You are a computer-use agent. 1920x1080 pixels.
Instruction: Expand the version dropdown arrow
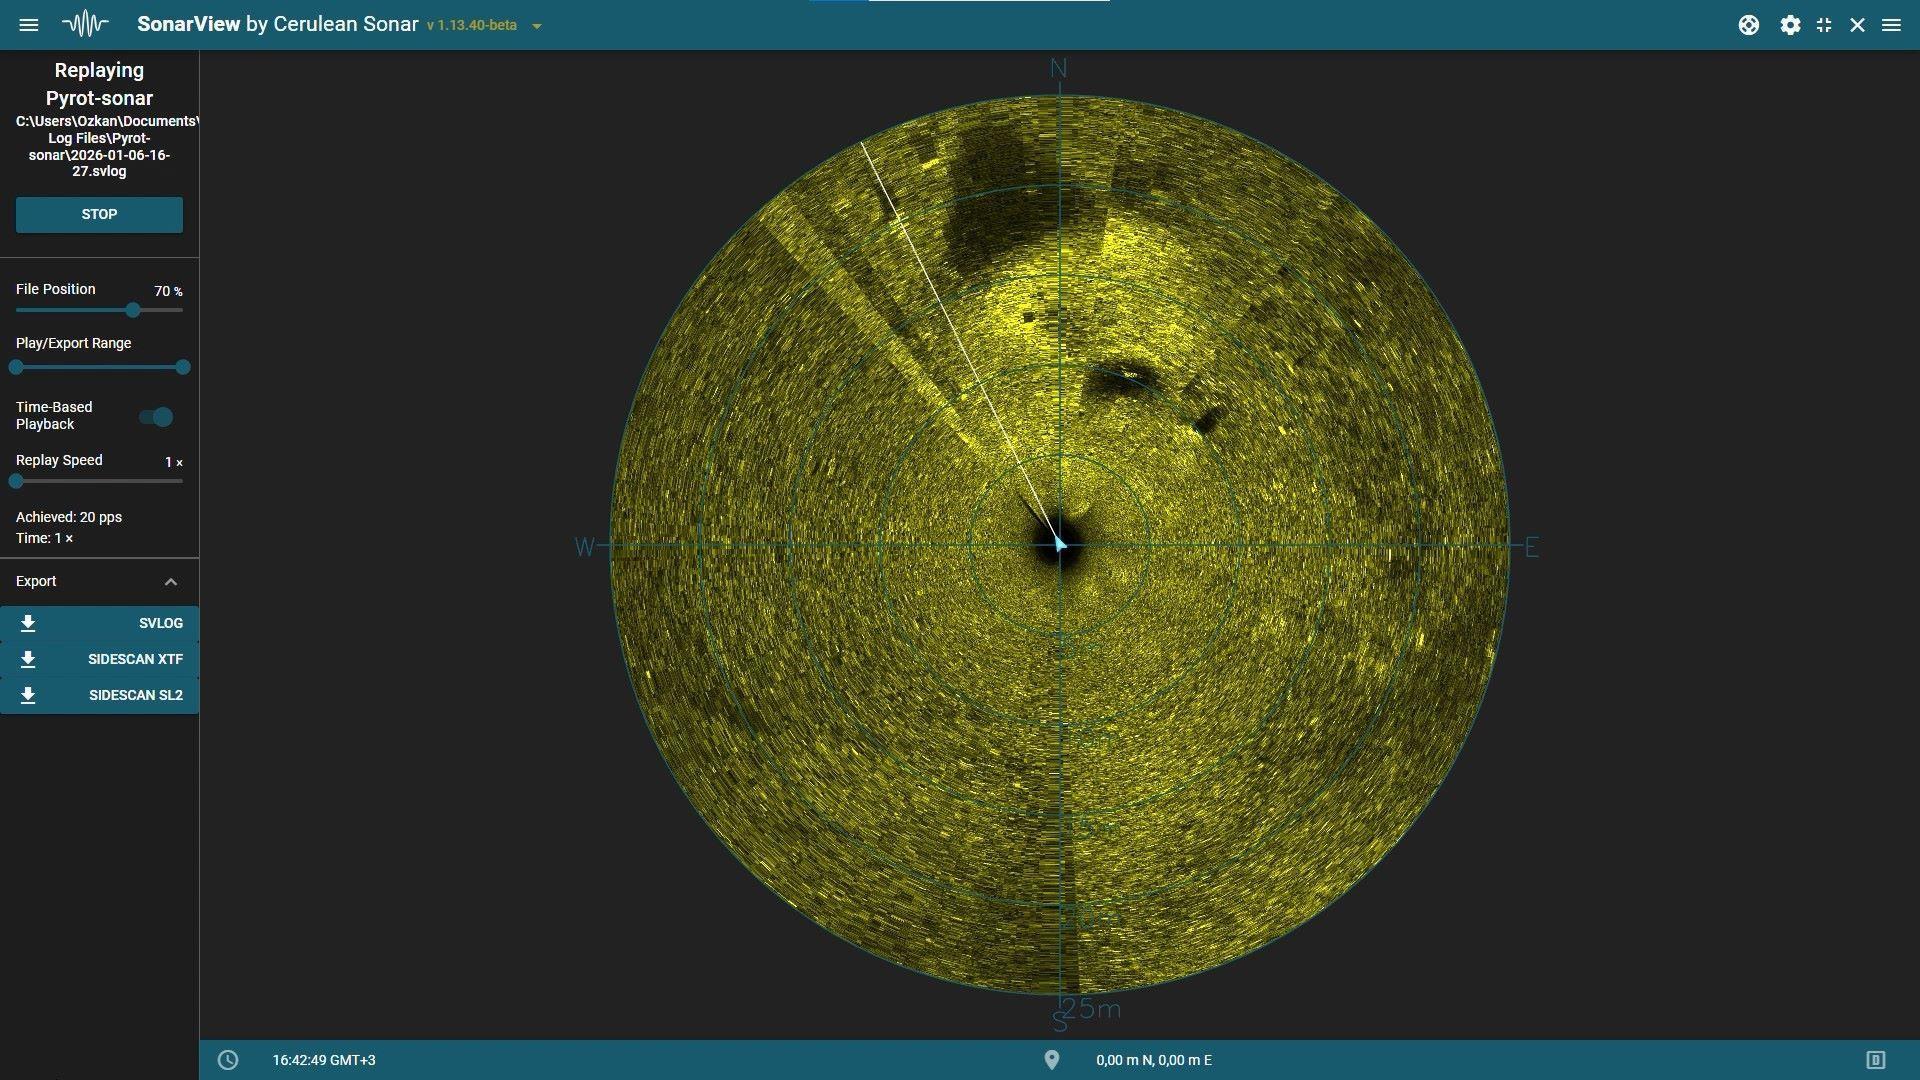tap(537, 26)
